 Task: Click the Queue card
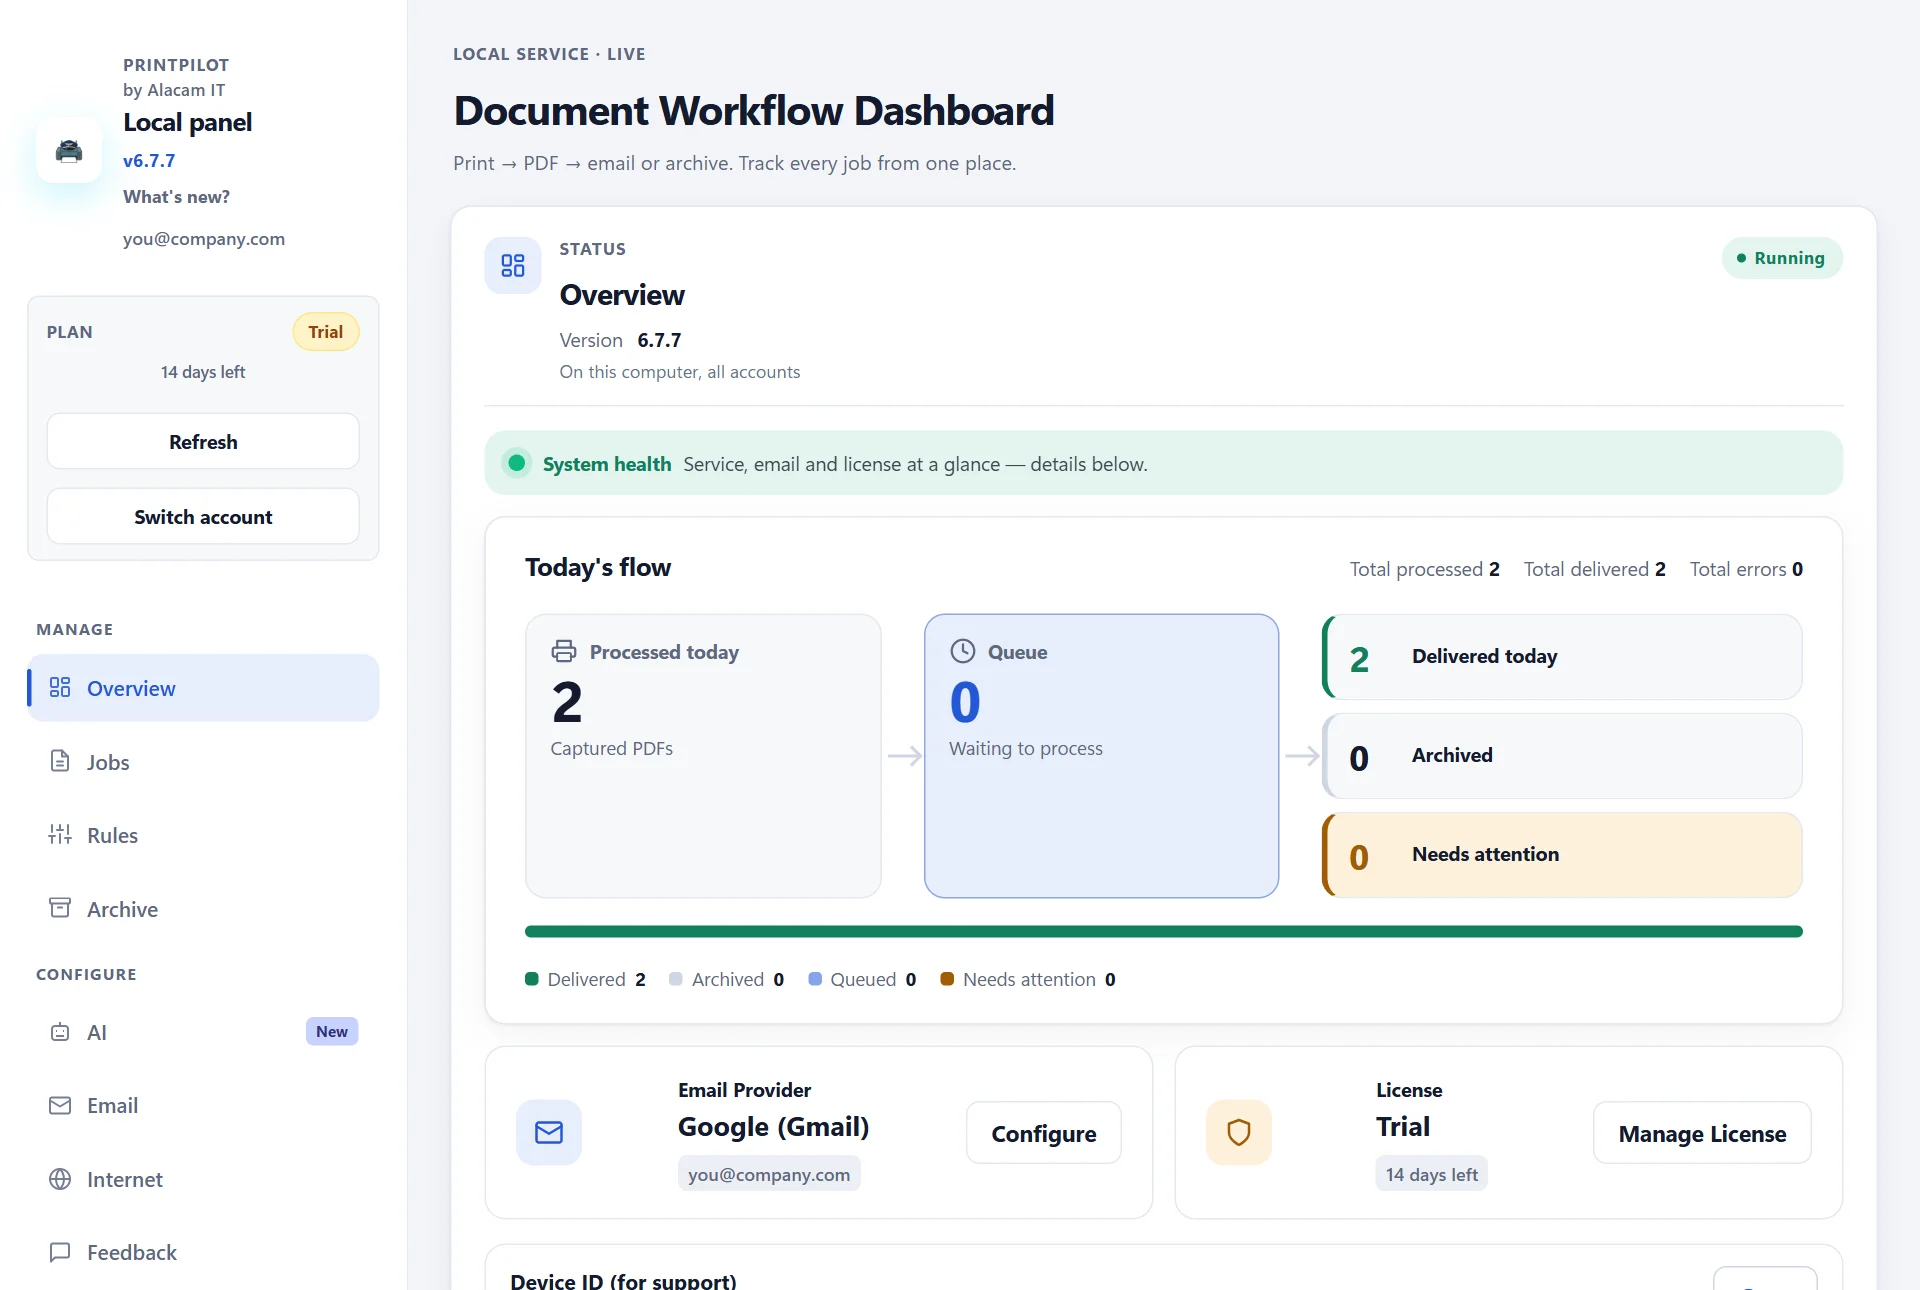pyautogui.click(x=1101, y=755)
